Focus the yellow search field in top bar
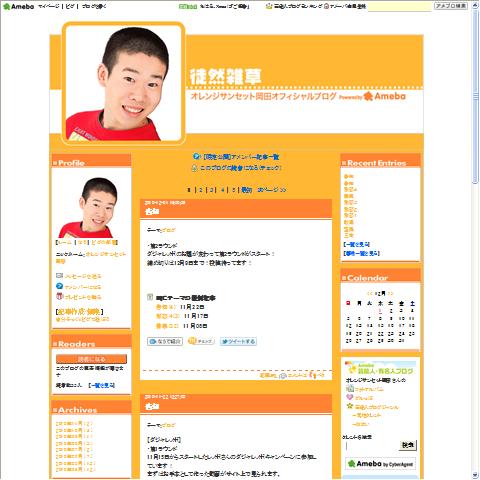The image size is (480, 480). coord(399,6)
